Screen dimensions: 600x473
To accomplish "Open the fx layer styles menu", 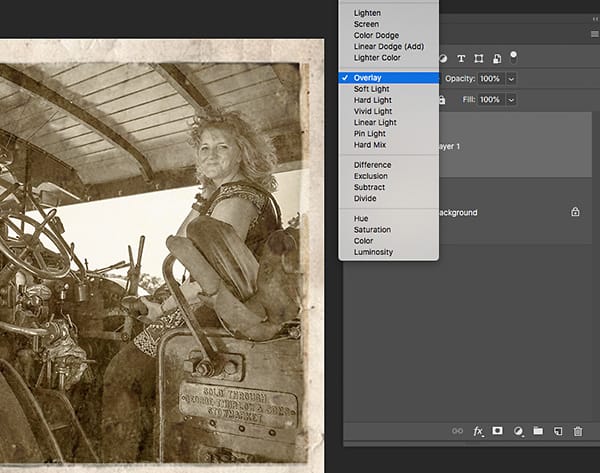I will click(x=477, y=431).
